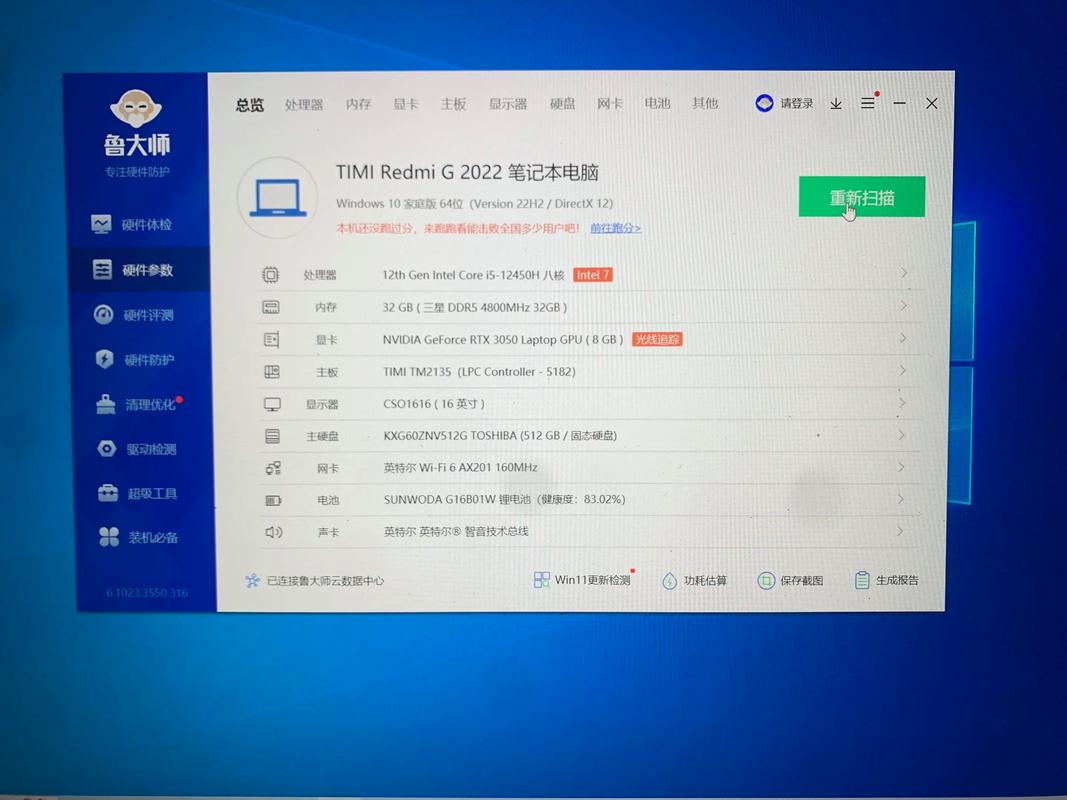Open the hamburger menu at top right
Screen dimensions: 1067x800
[x=867, y=103]
